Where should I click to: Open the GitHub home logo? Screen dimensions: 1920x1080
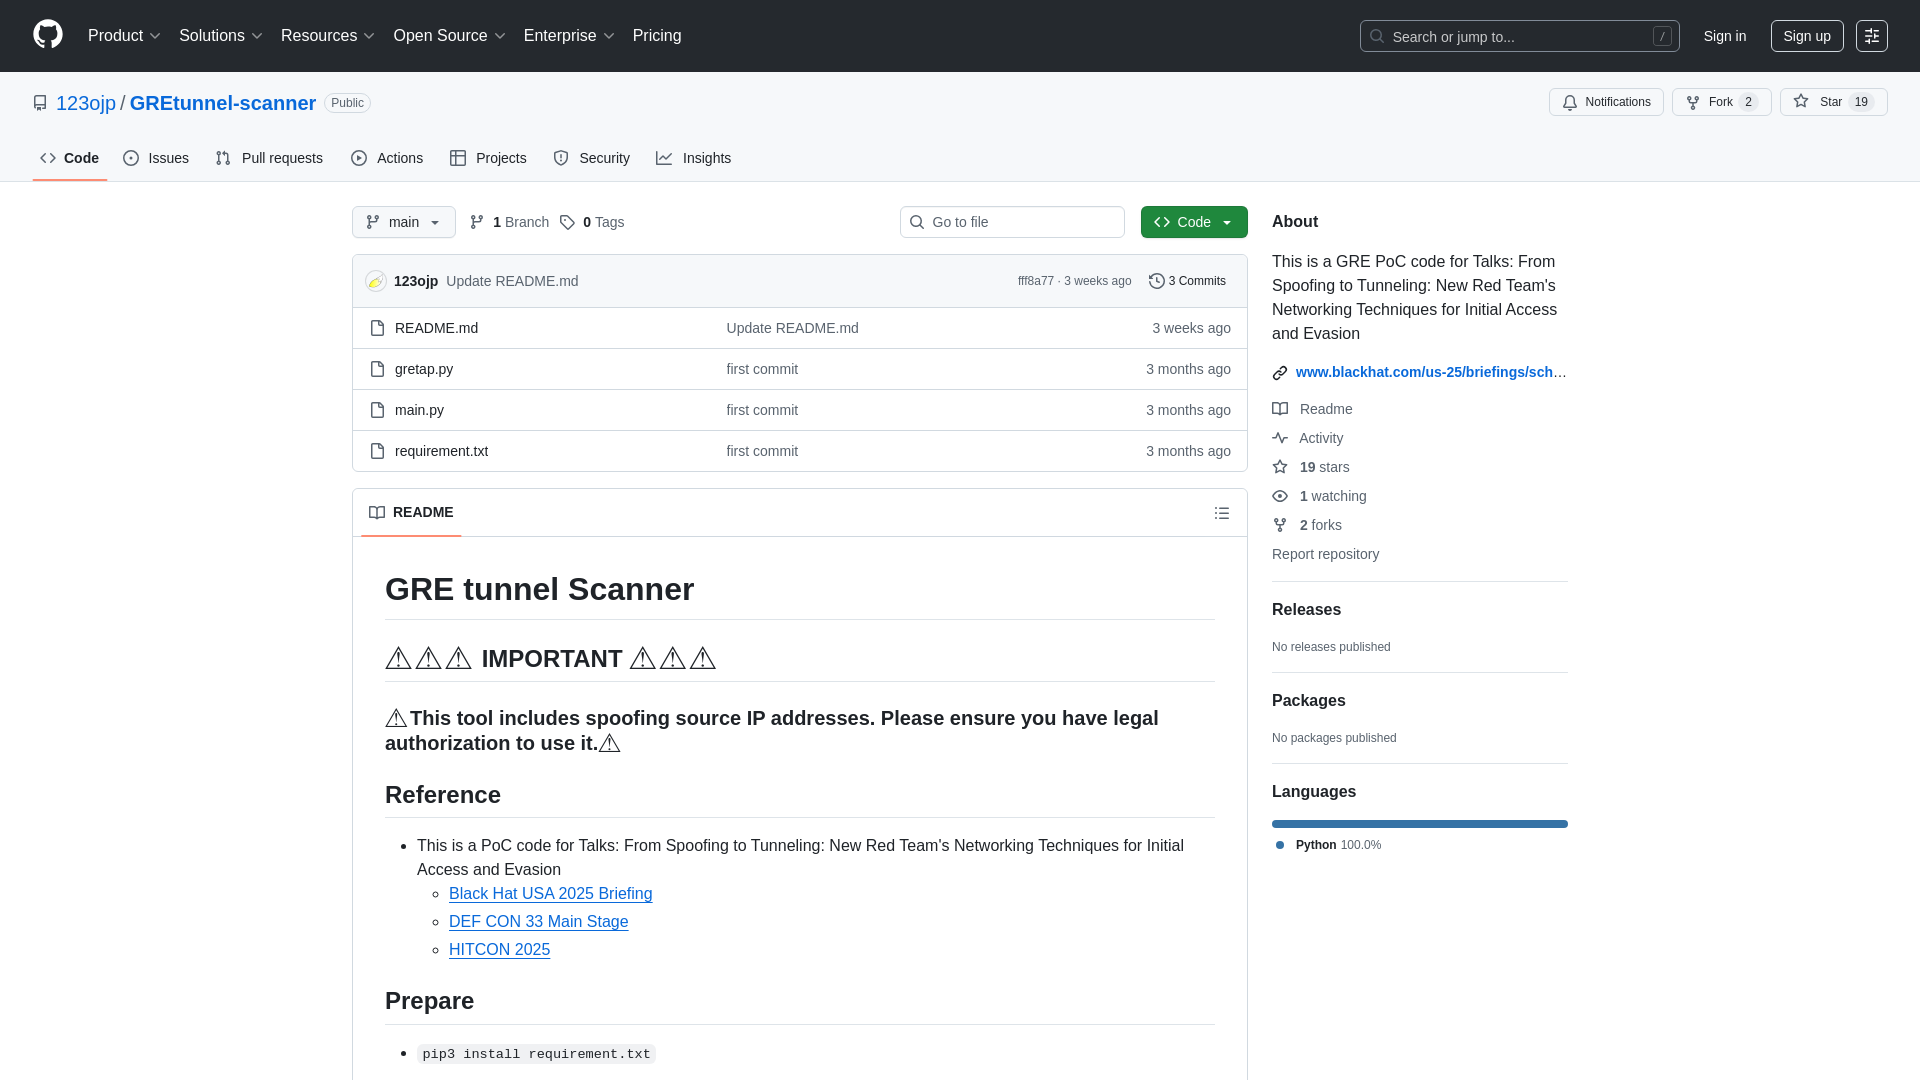[x=48, y=35]
